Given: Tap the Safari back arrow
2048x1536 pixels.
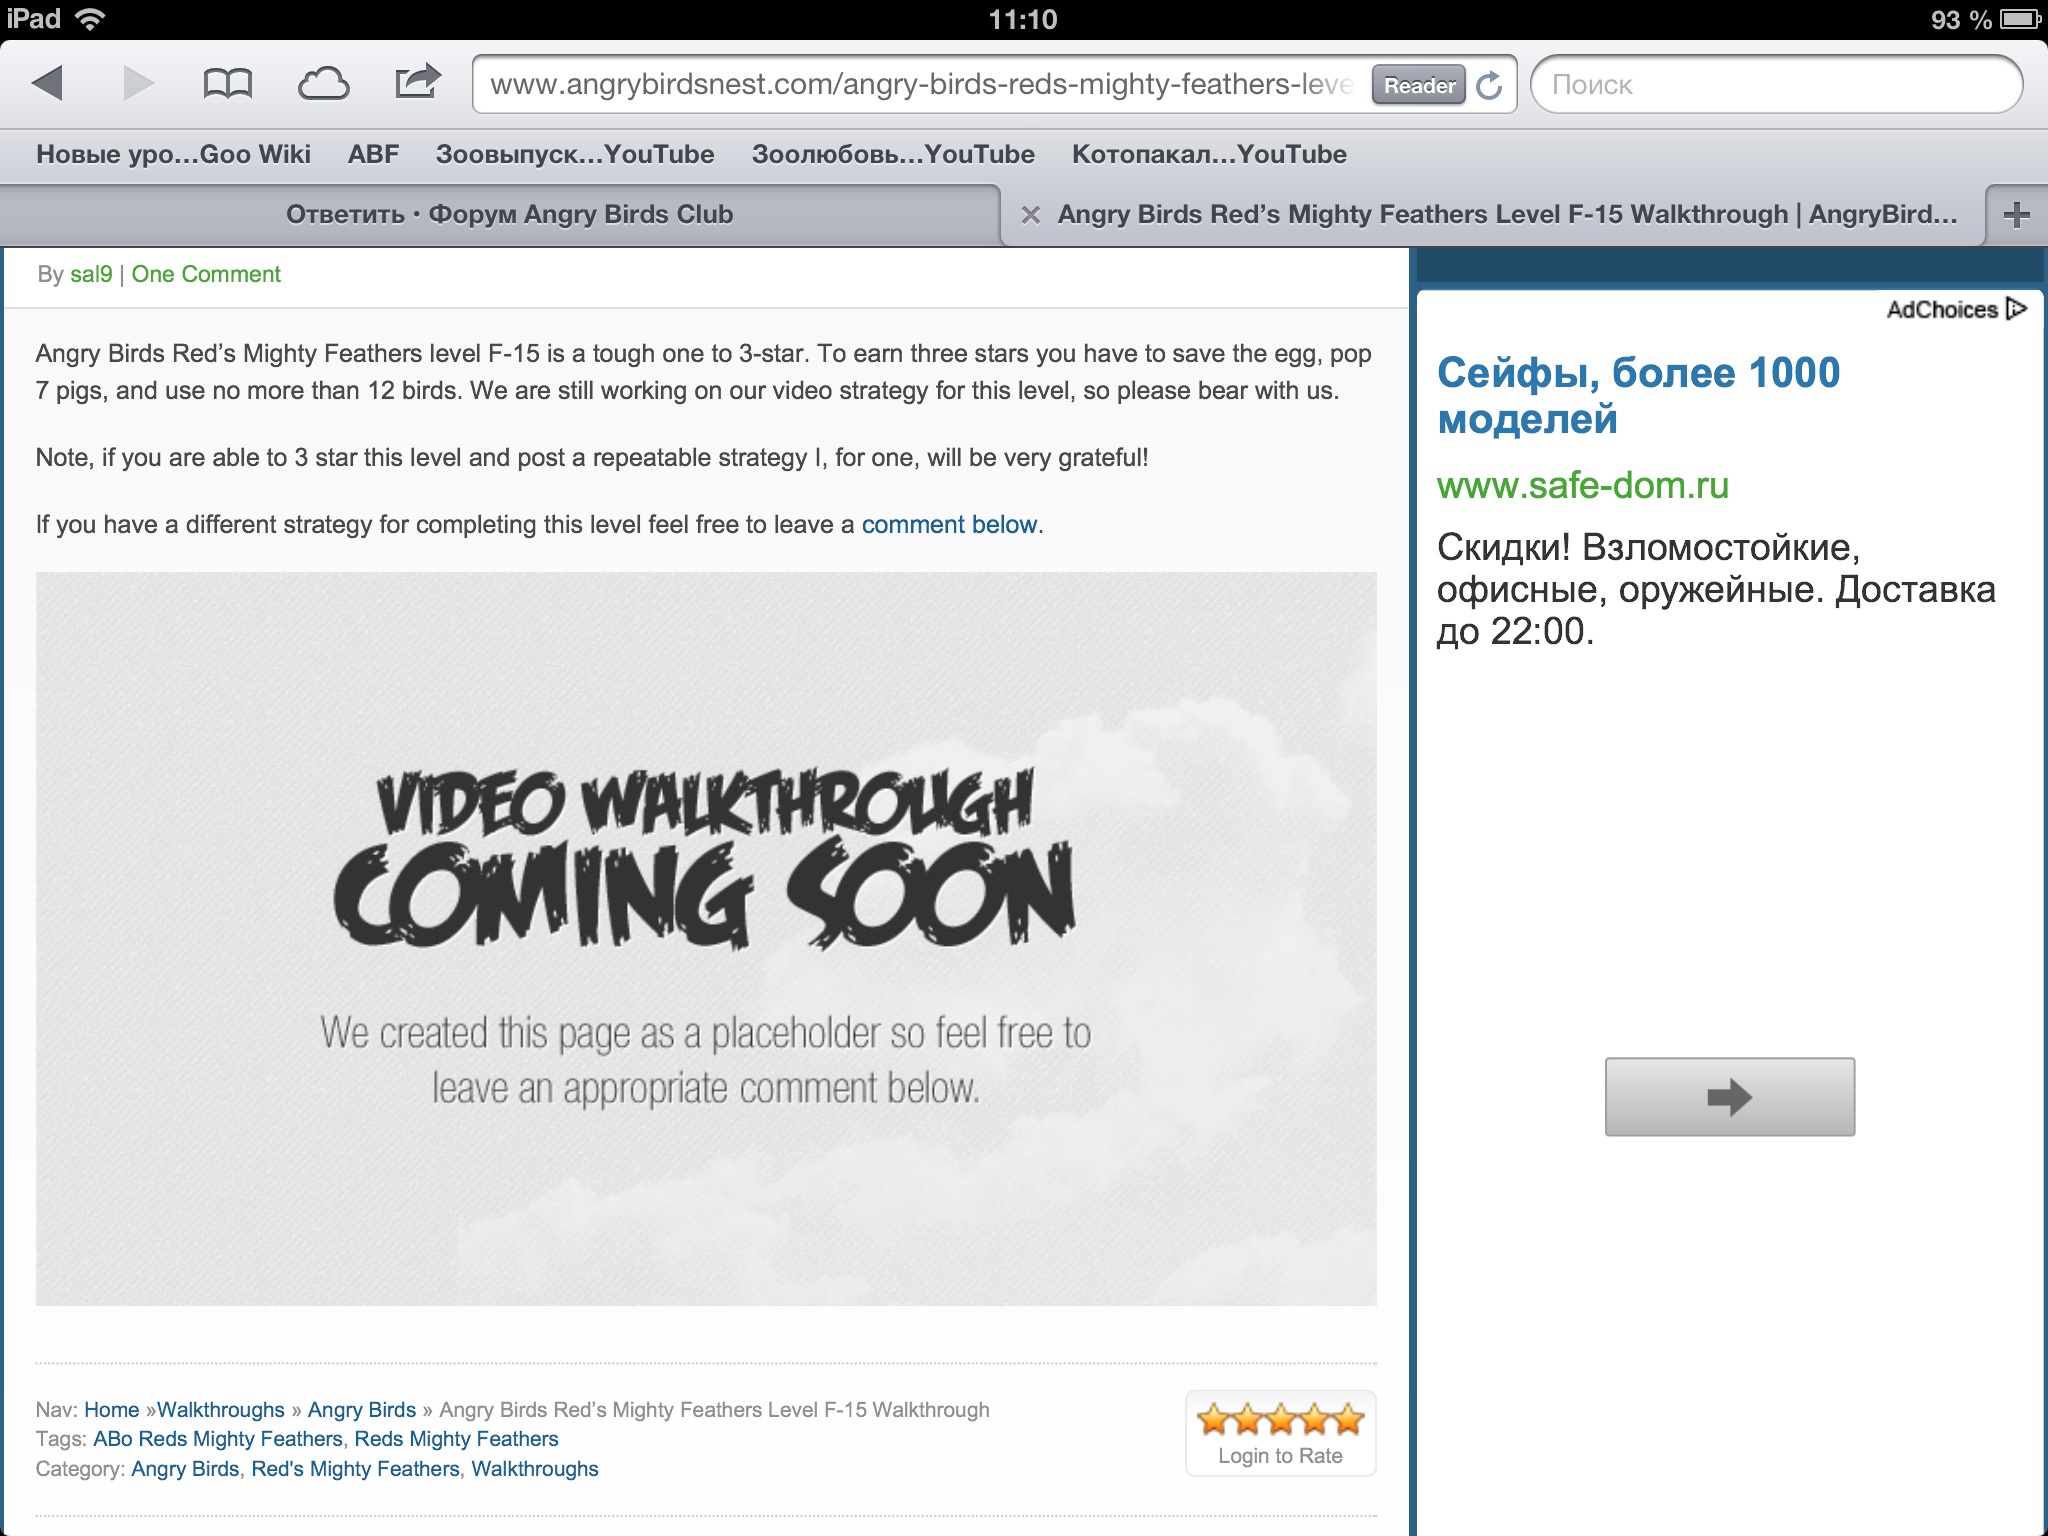Looking at the screenshot, I should 48,83.
